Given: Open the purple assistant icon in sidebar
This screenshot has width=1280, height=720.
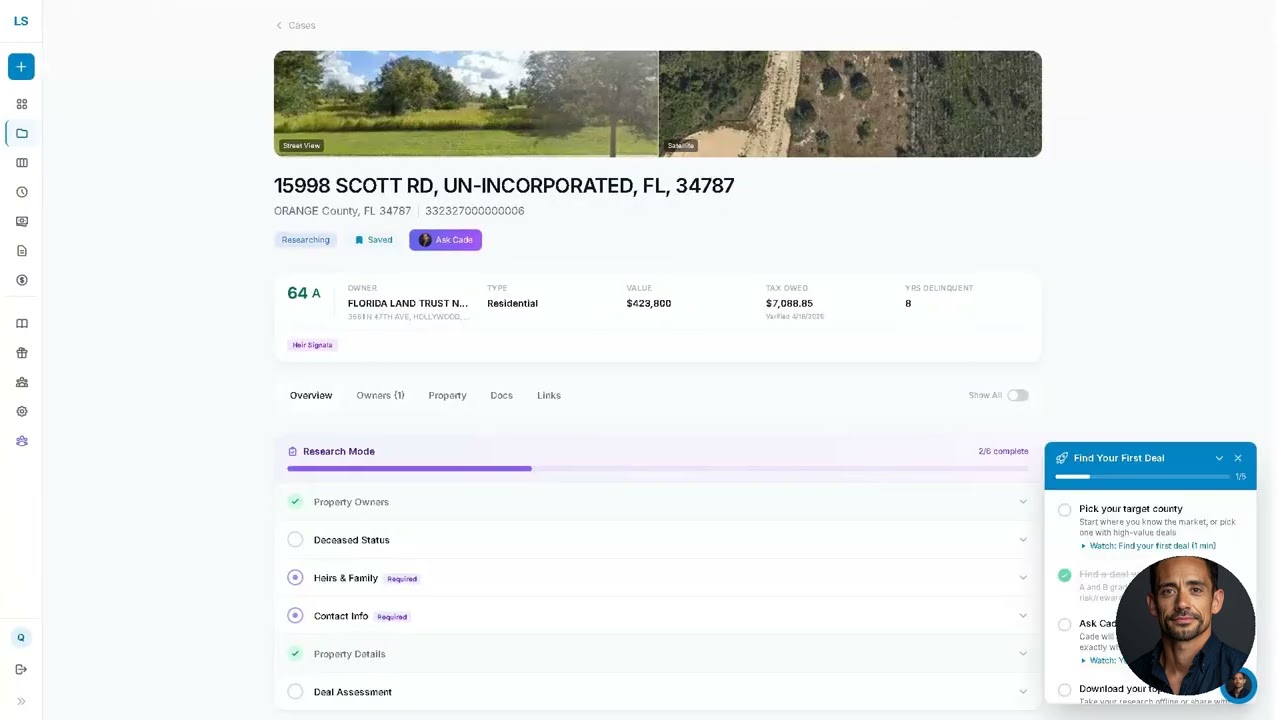Looking at the screenshot, I should tap(22, 441).
